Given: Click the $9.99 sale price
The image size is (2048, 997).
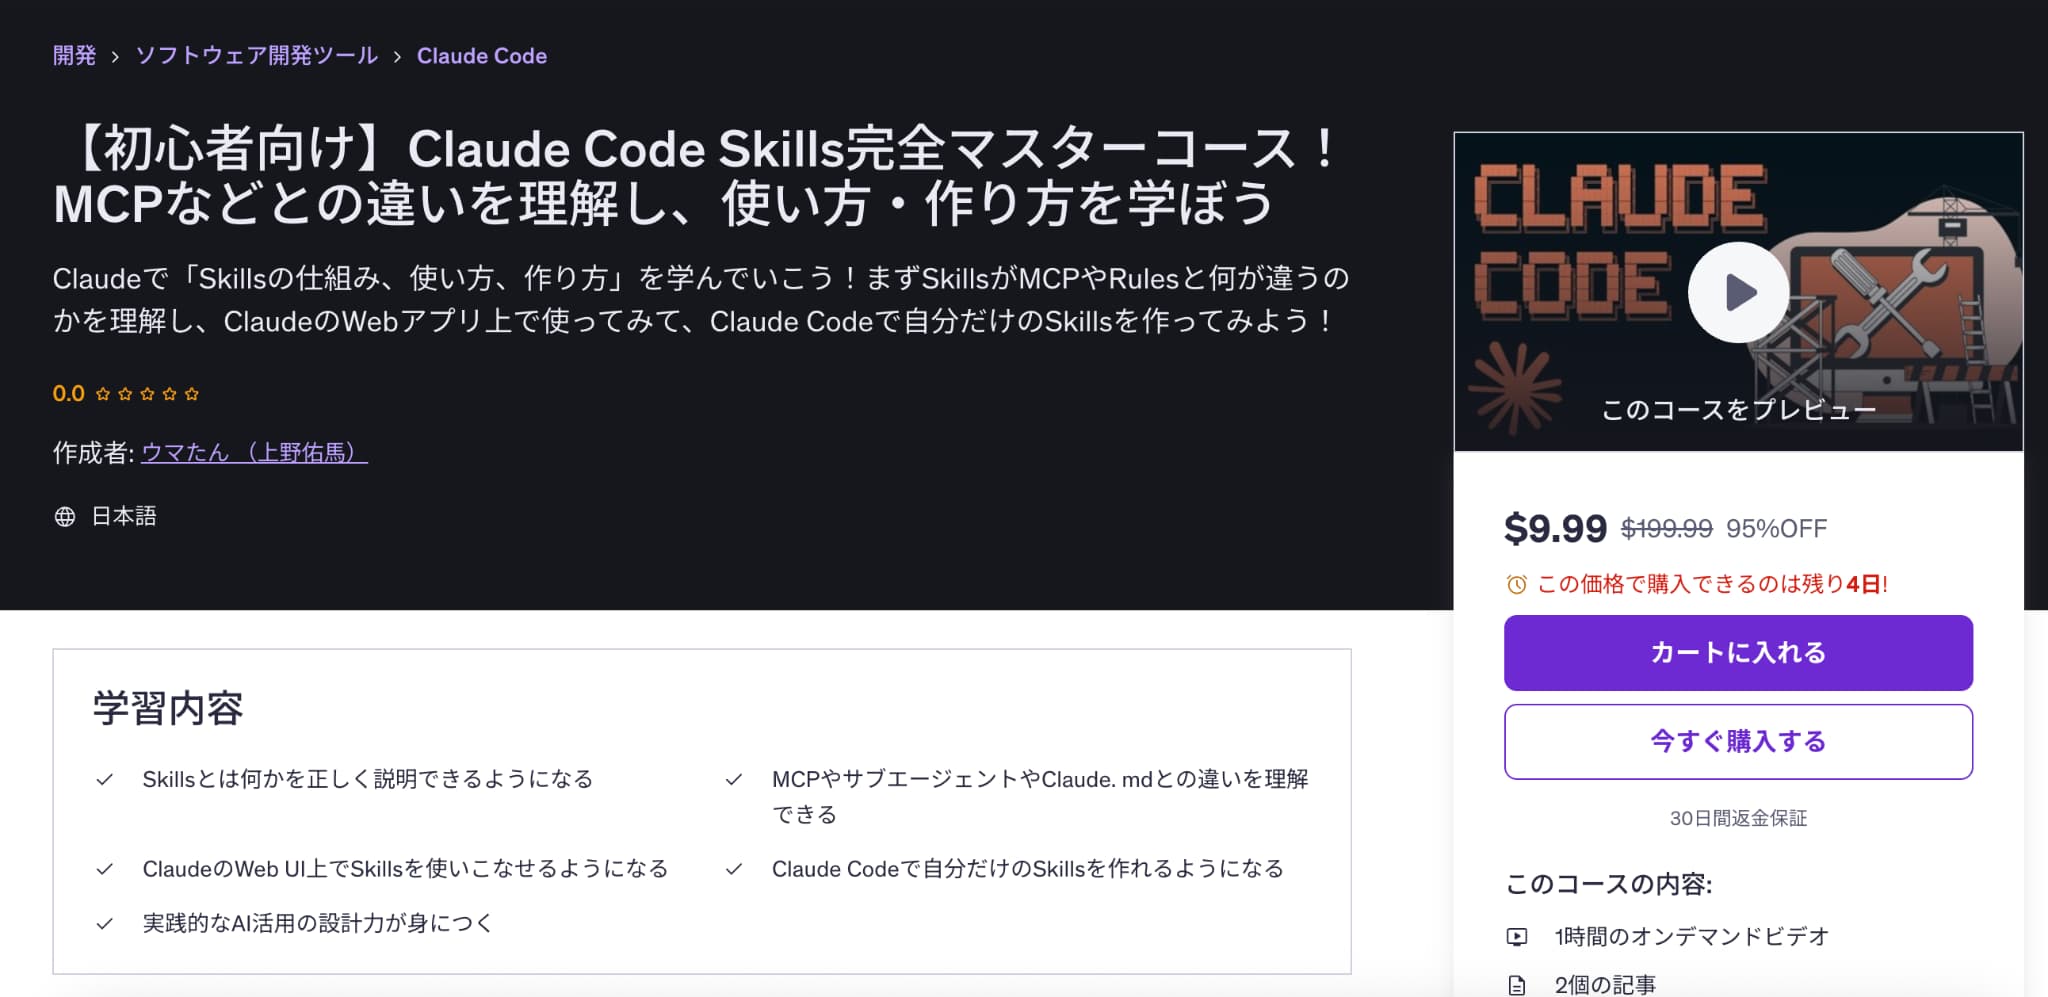Looking at the screenshot, I should (1555, 528).
